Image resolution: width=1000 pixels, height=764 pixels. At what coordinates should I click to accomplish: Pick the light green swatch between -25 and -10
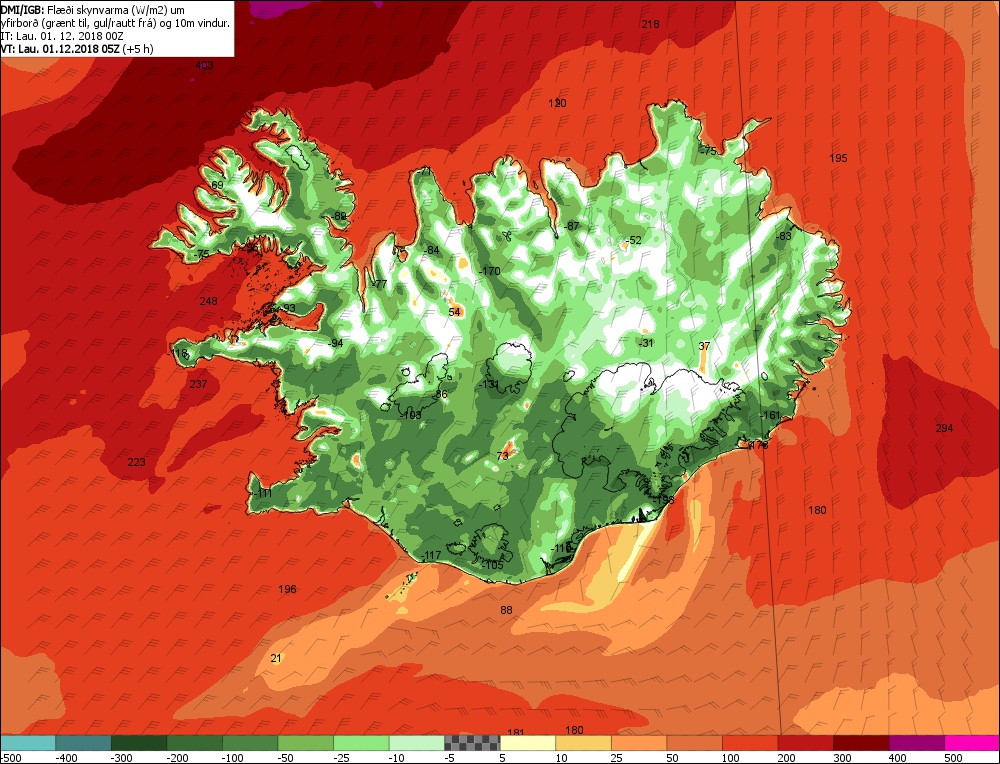pyautogui.click(x=362, y=743)
